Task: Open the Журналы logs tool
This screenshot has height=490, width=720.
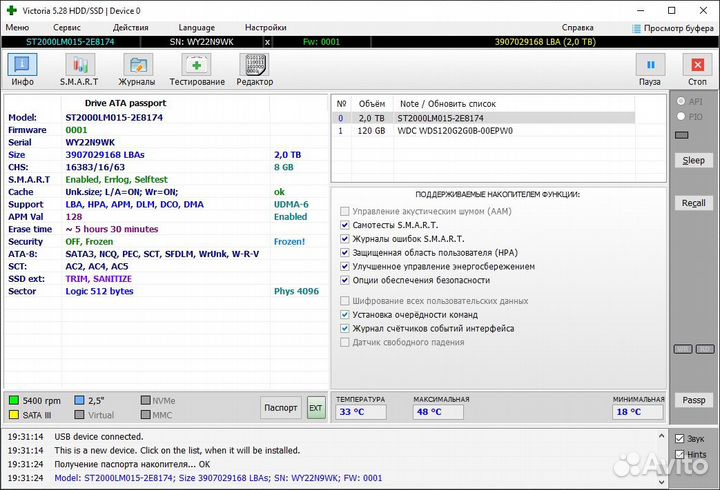Action: [137, 69]
